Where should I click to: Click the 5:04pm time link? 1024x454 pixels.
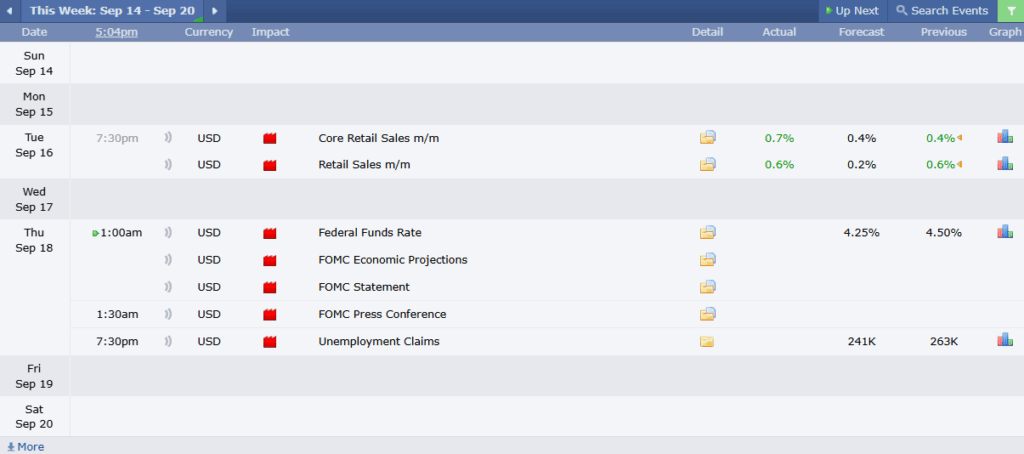pos(117,32)
